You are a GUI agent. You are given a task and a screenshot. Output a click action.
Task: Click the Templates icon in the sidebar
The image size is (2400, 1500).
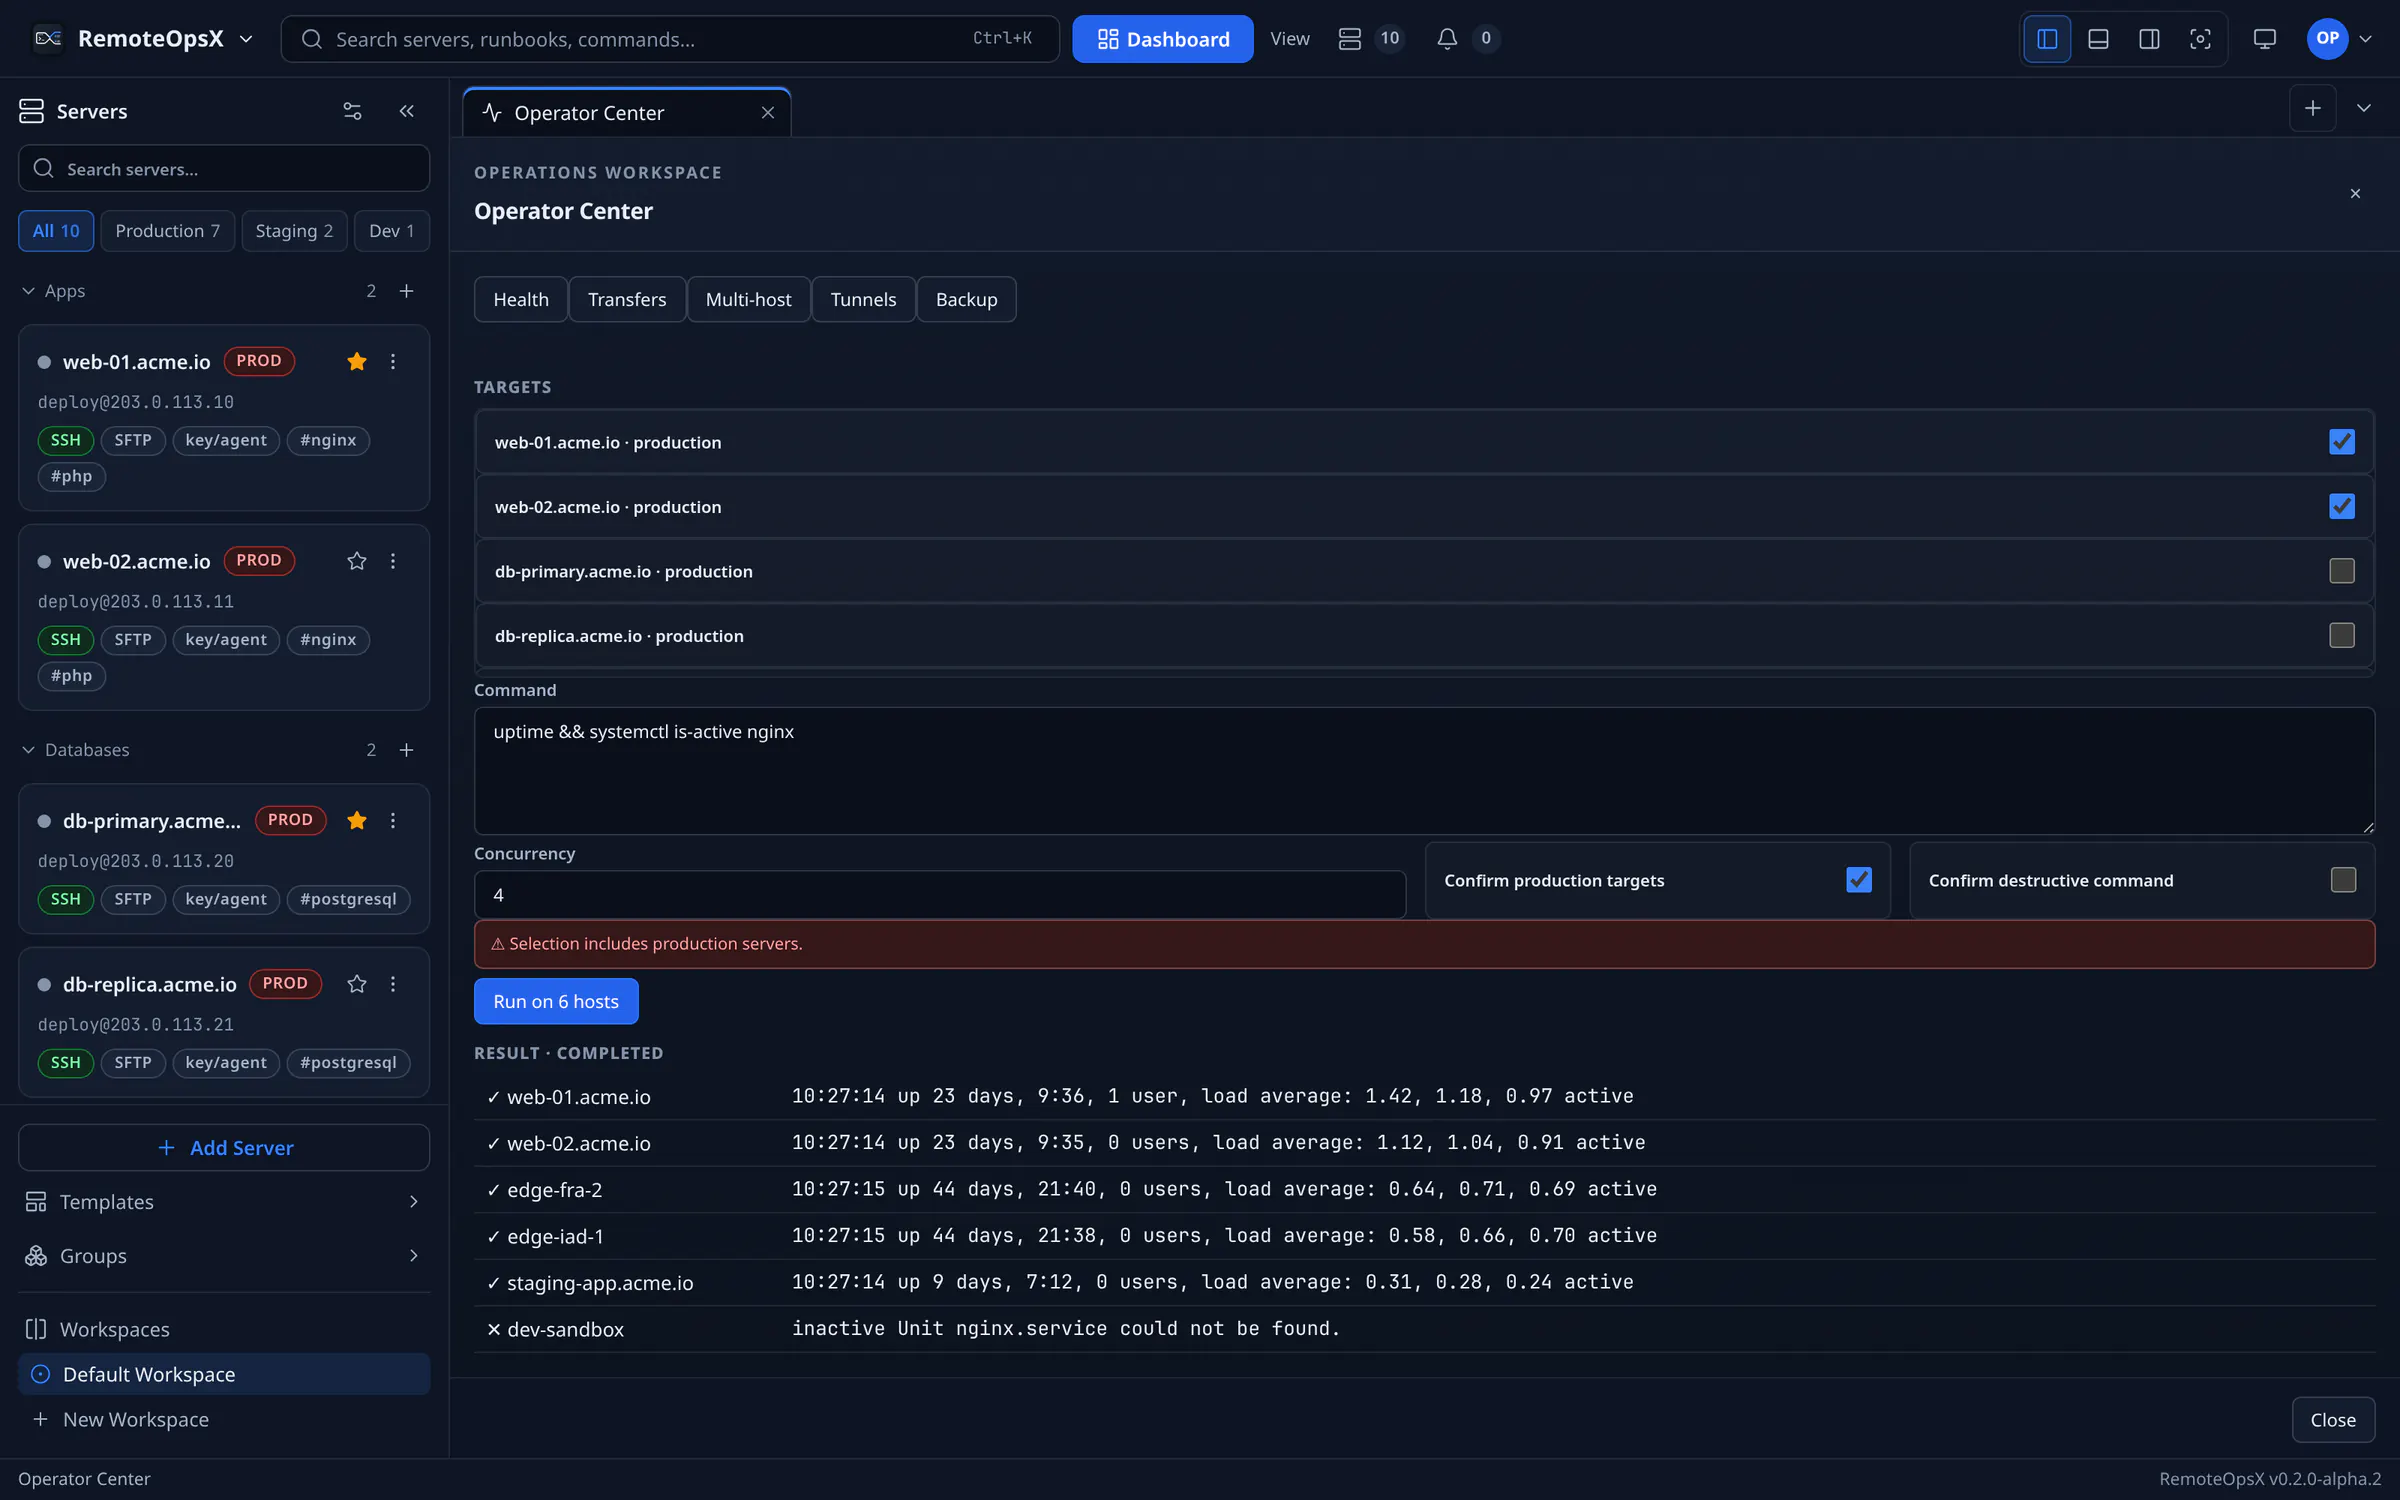point(36,1202)
